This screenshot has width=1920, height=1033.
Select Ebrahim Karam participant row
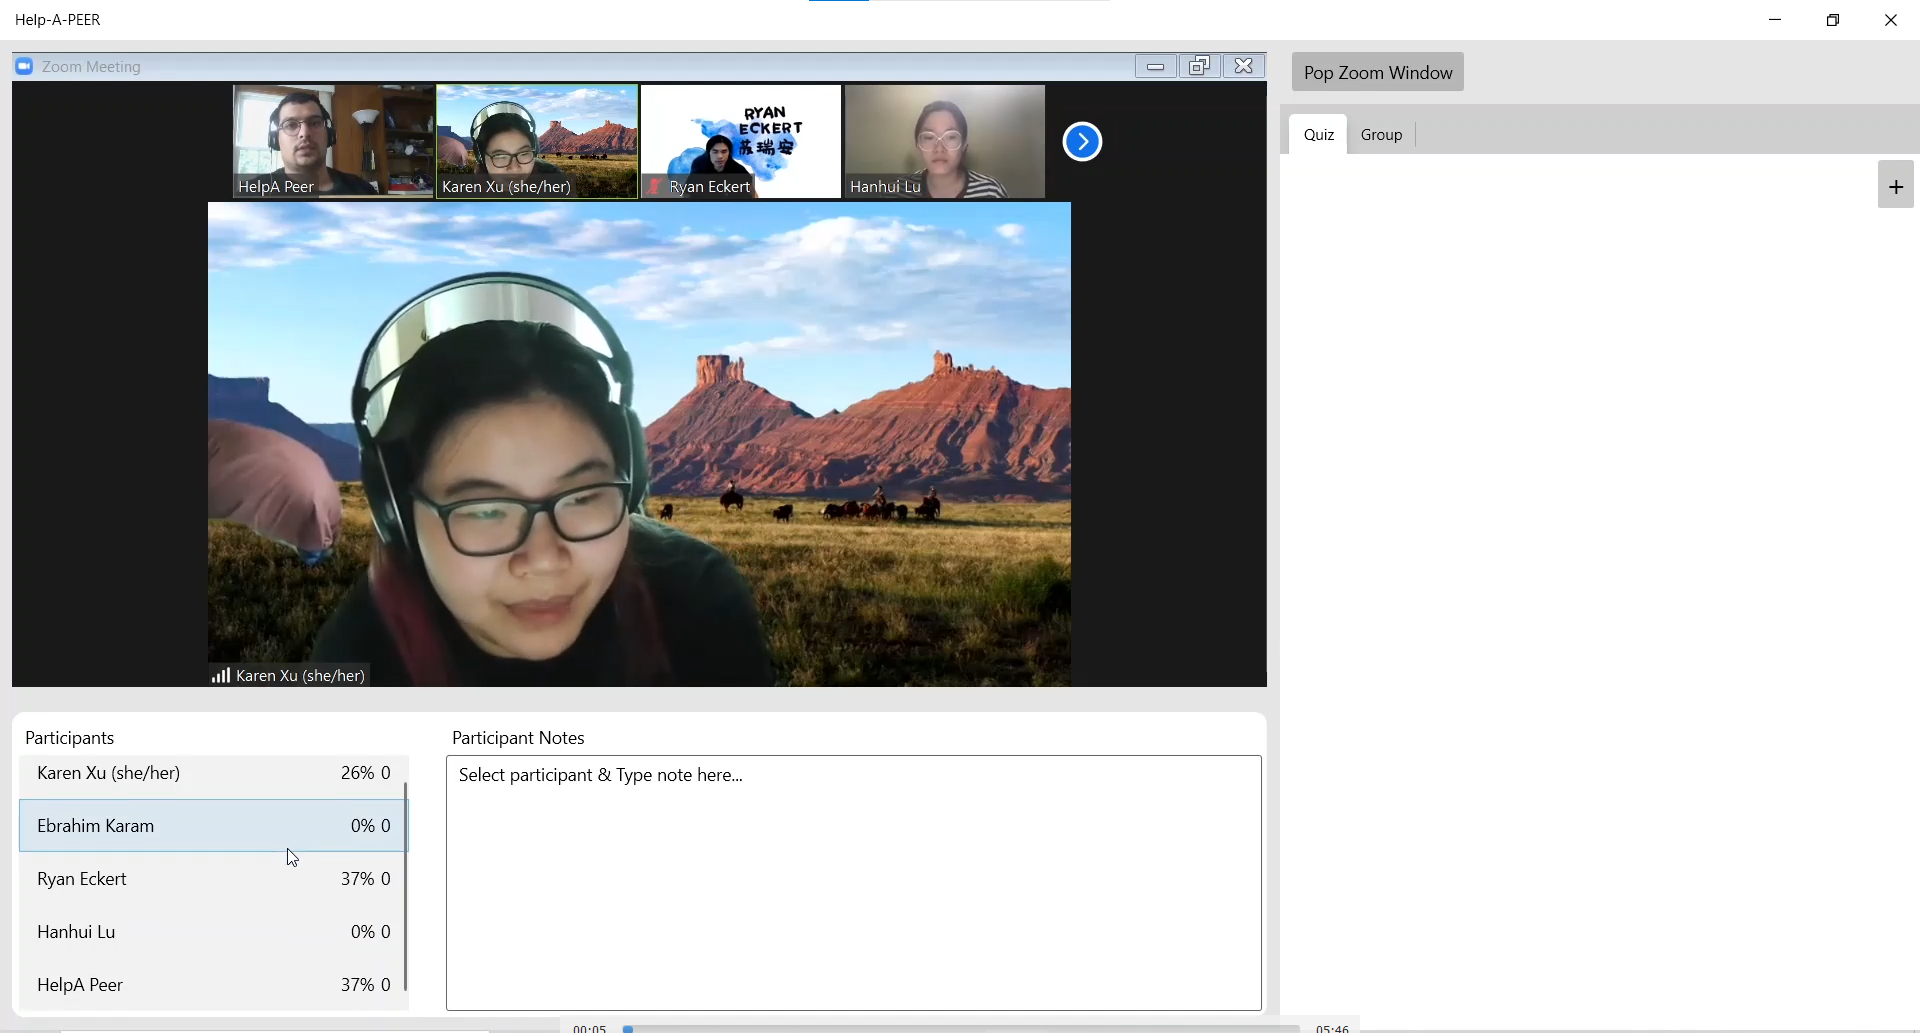point(212,826)
